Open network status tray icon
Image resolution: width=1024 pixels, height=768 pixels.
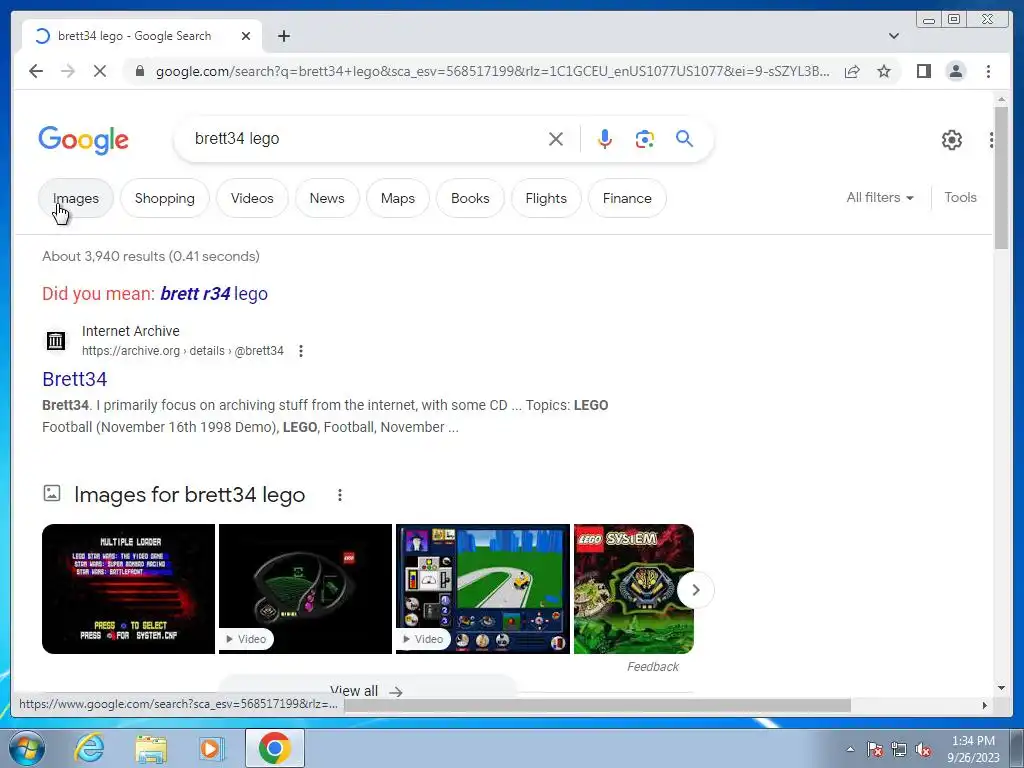(899, 749)
